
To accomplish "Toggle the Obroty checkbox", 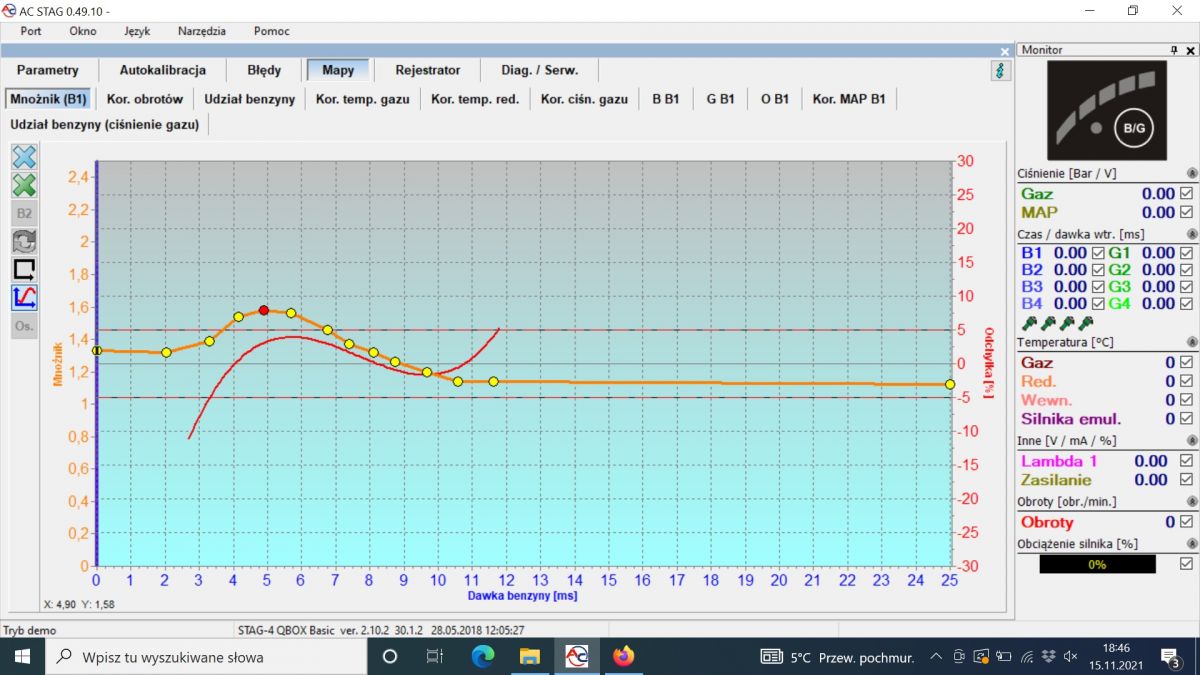I will click(1186, 522).
